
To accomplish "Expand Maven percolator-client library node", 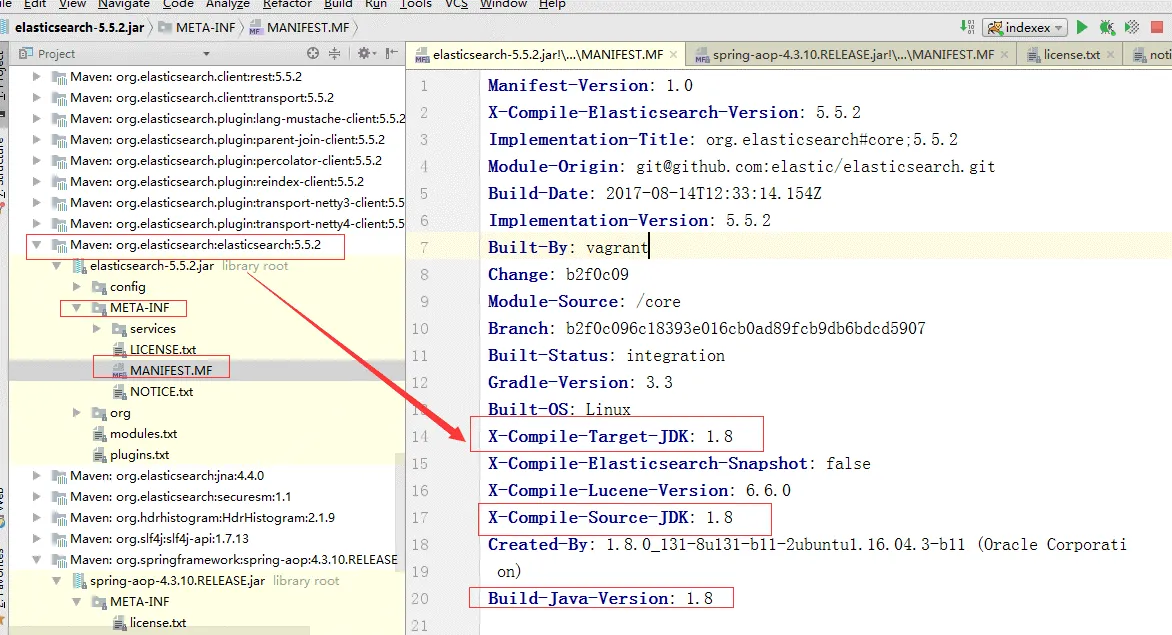I will click(x=36, y=160).
